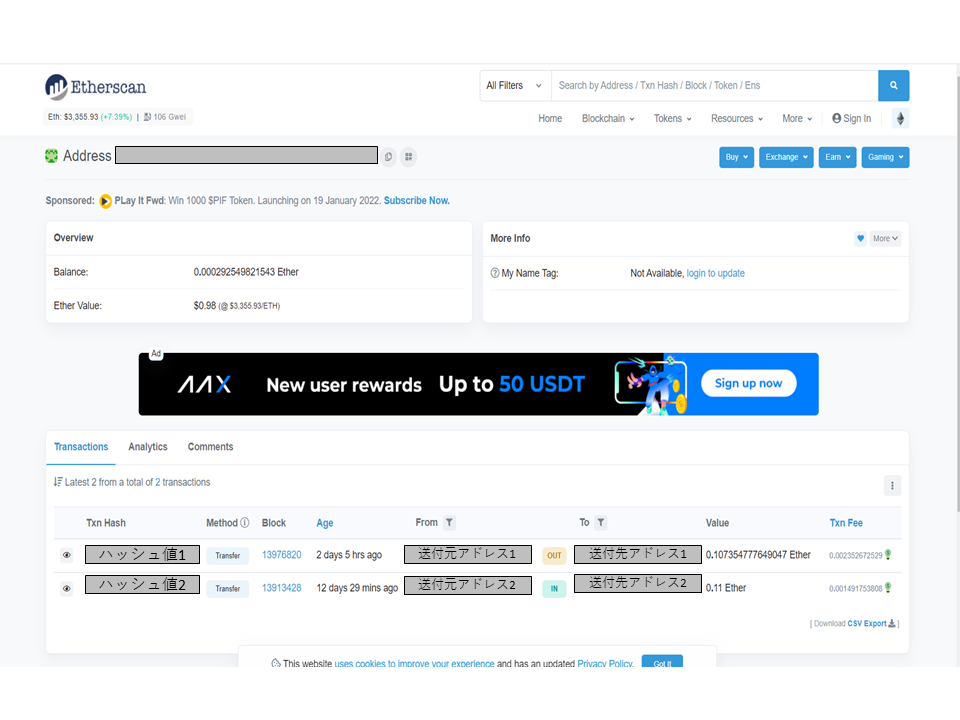Click the Etherscan logo

96,87
